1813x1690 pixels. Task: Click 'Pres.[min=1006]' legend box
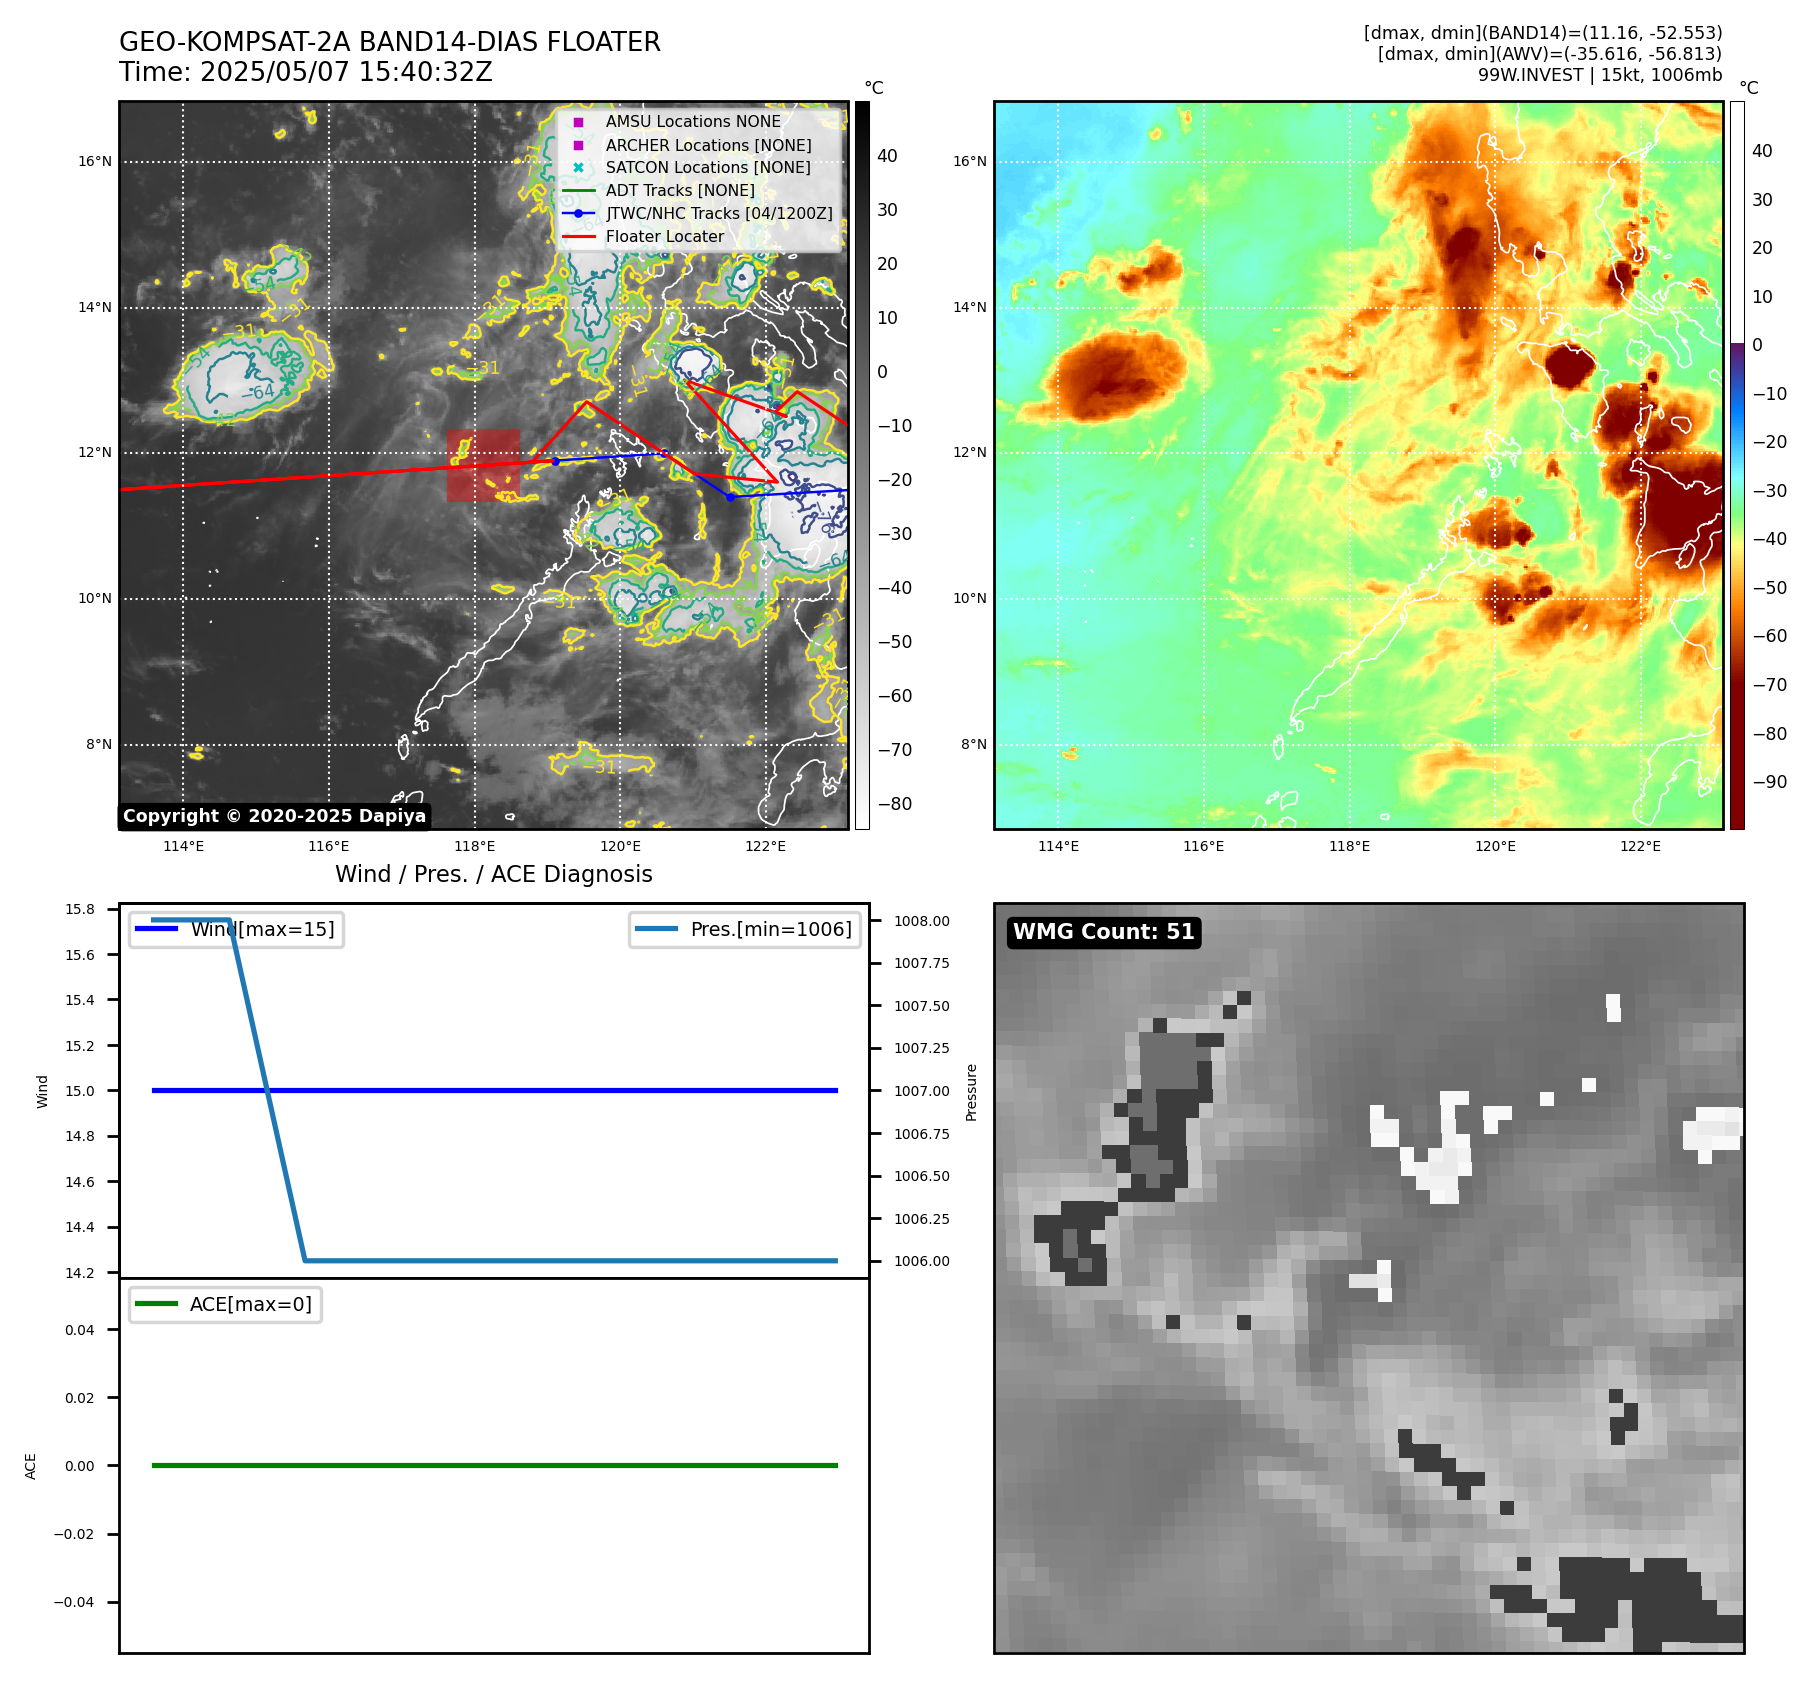click(745, 929)
